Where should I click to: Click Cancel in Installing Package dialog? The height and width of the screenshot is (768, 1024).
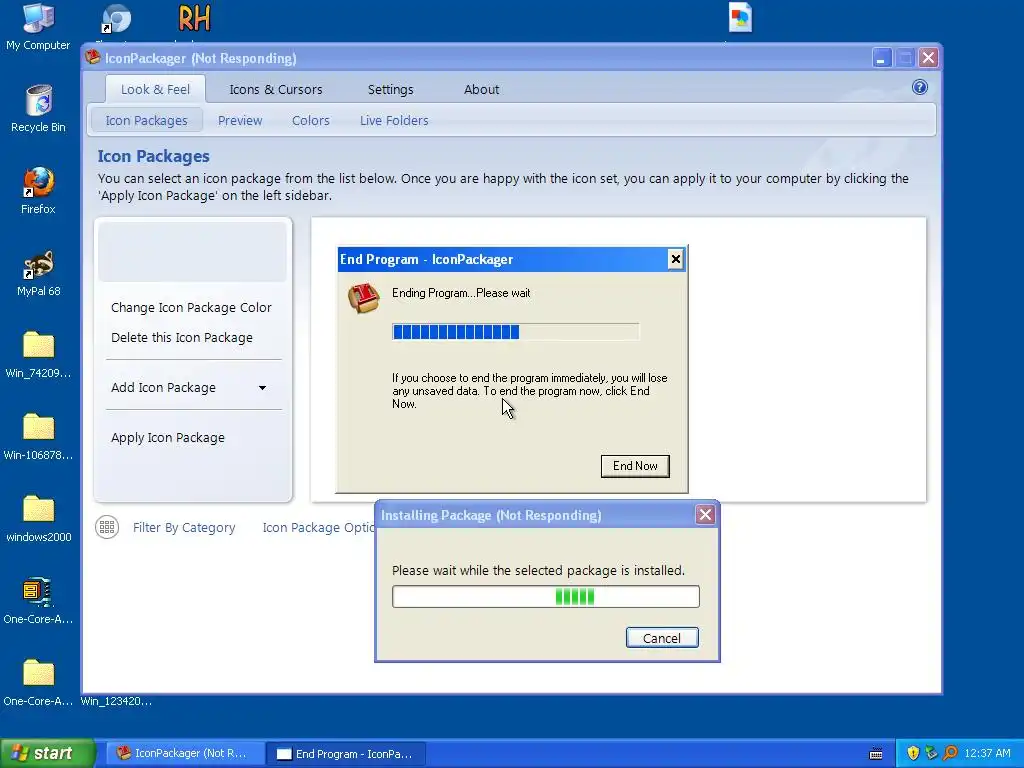click(x=662, y=638)
